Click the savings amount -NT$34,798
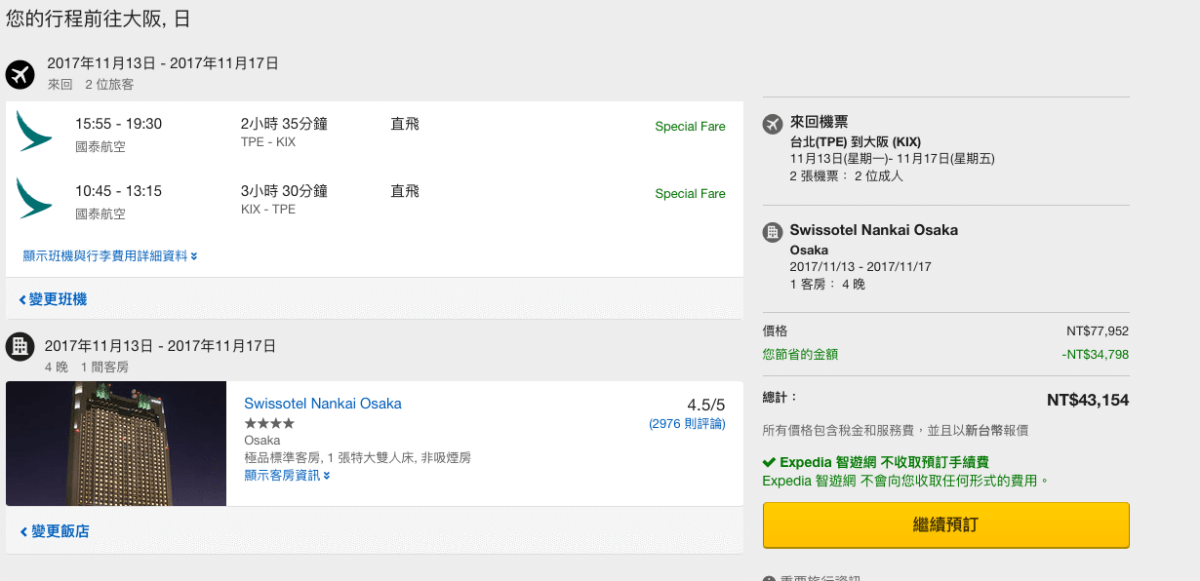The image size is (1200, 581). tap(1095, 354)
